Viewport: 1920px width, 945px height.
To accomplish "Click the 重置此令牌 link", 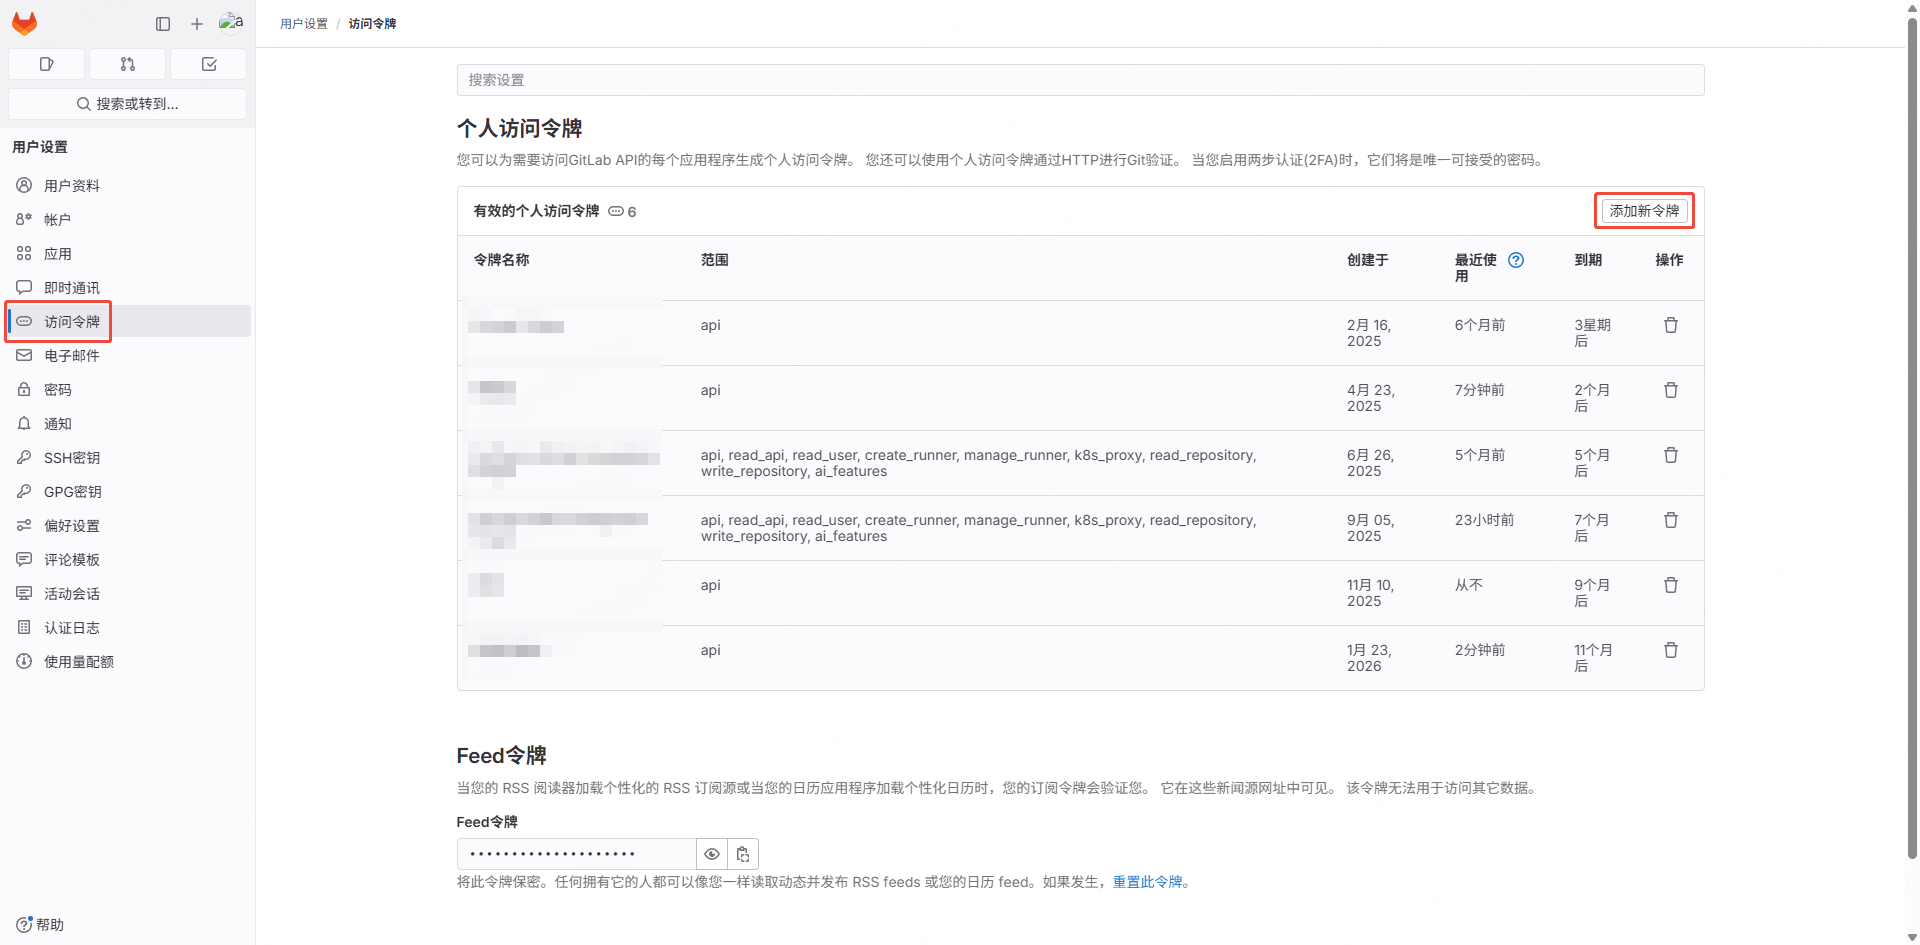I will click(1147, 882).
